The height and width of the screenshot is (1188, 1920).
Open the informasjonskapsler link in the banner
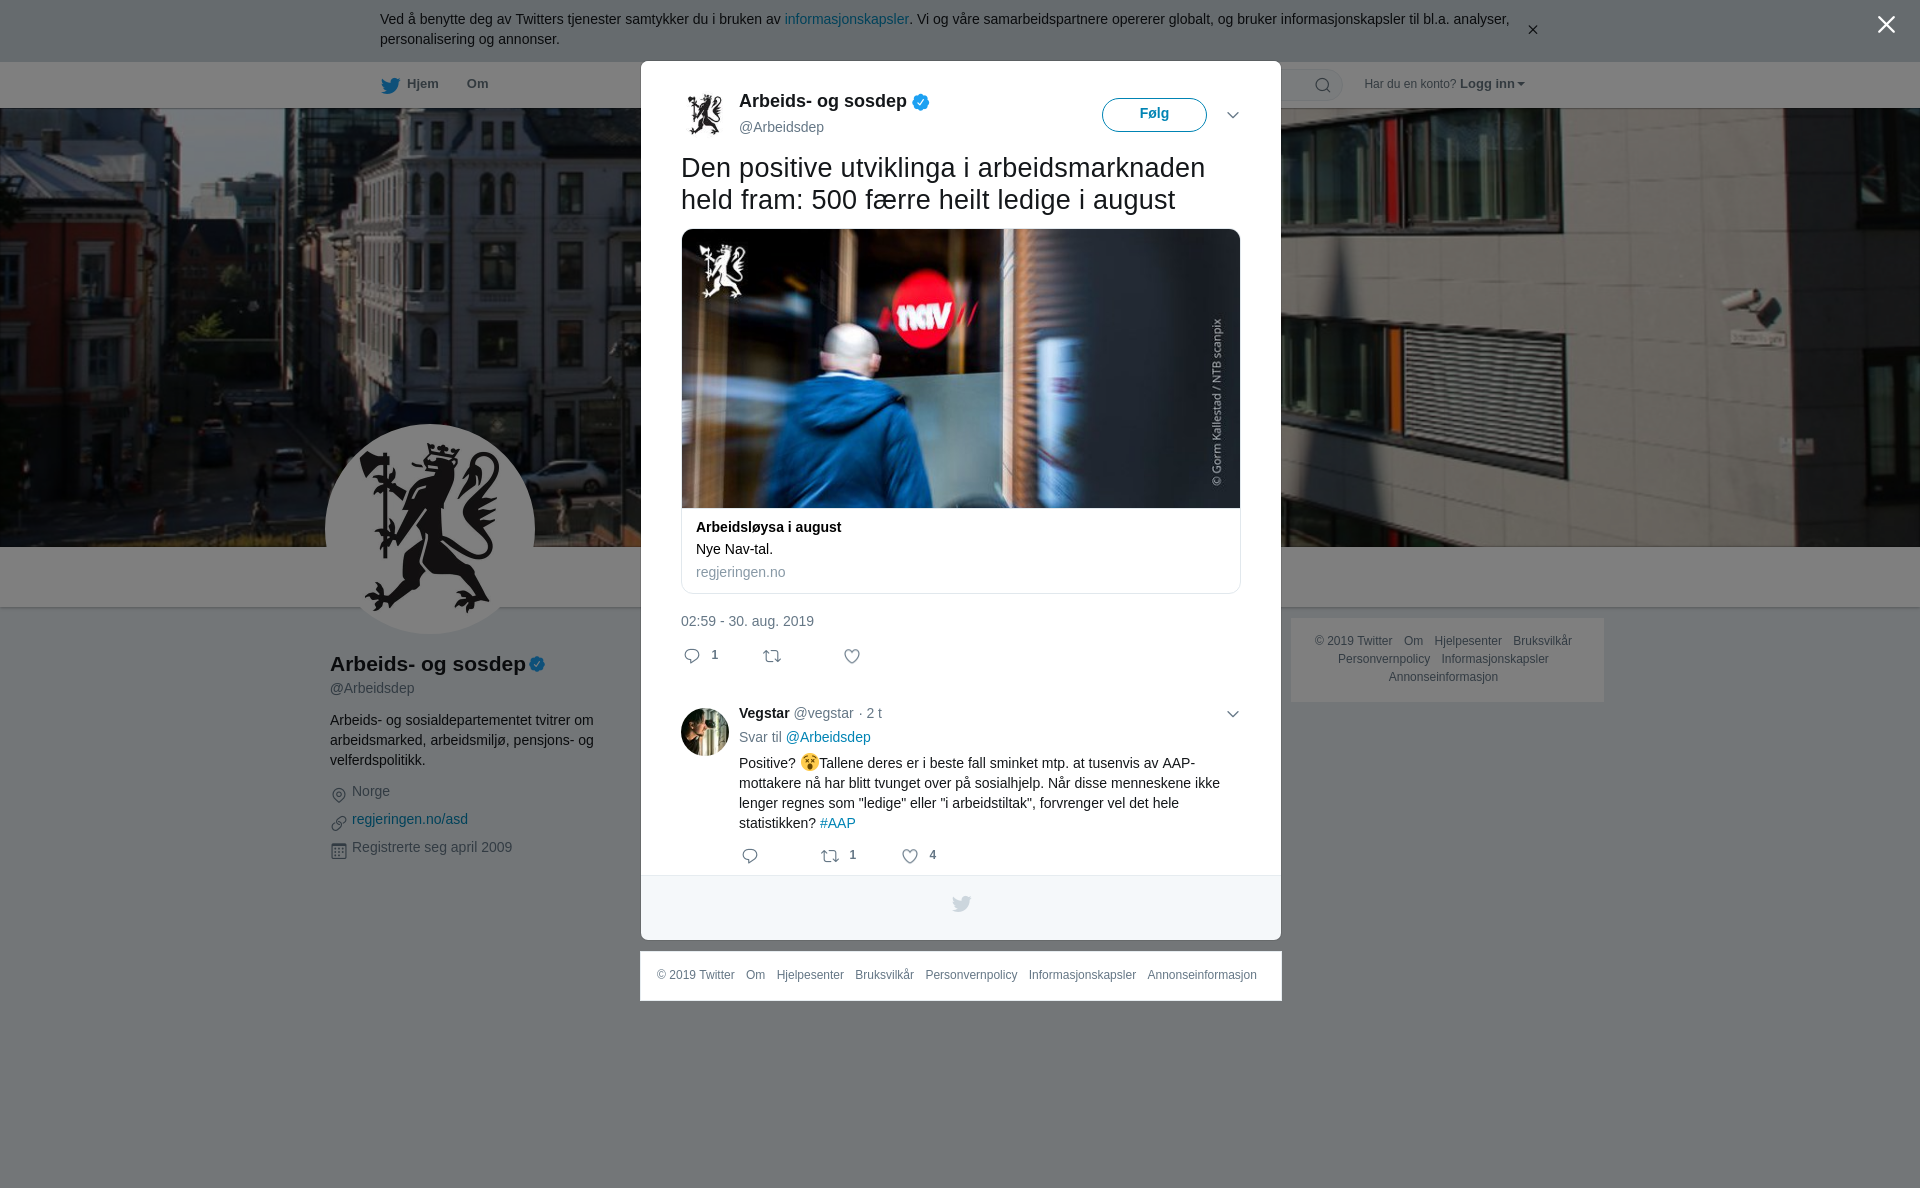(x=846, y=19)
